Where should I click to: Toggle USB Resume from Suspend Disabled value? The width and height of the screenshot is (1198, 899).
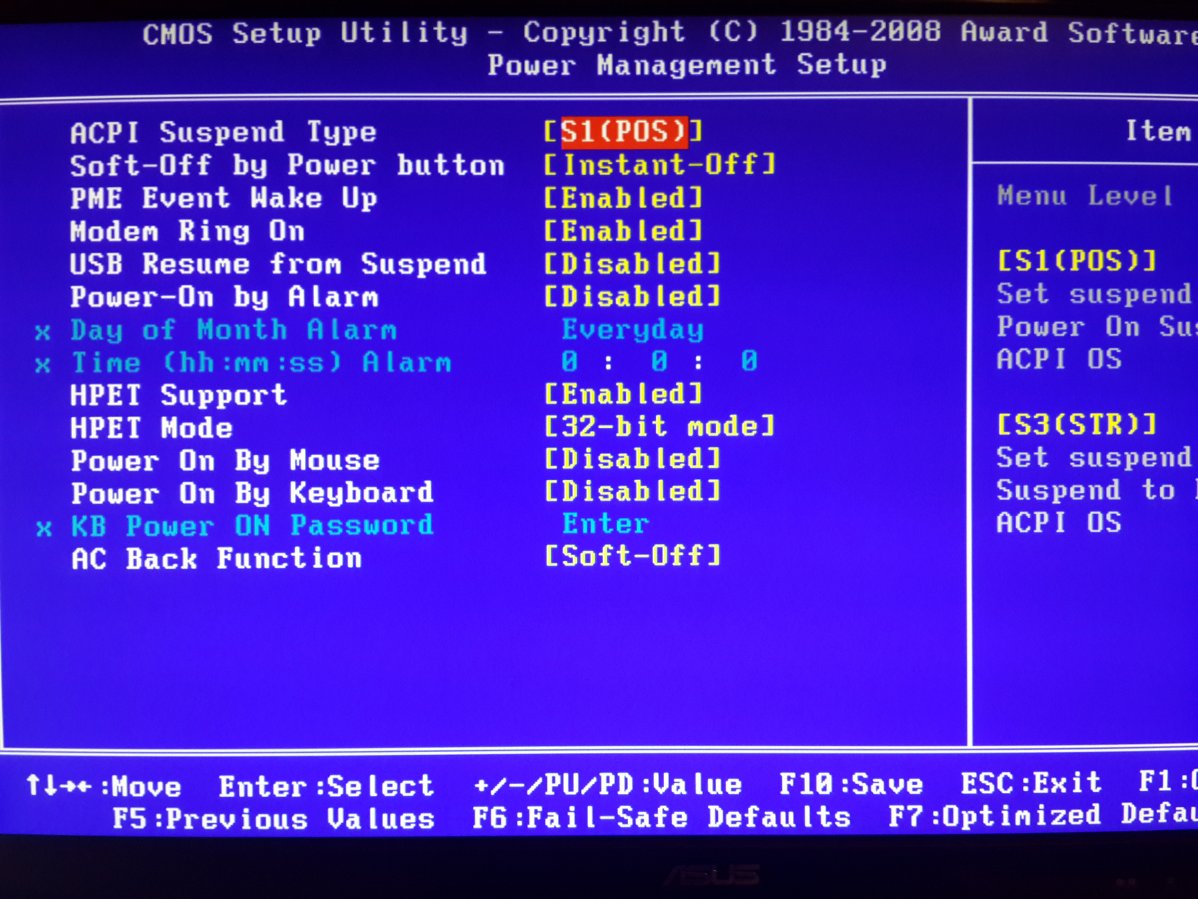632,264
